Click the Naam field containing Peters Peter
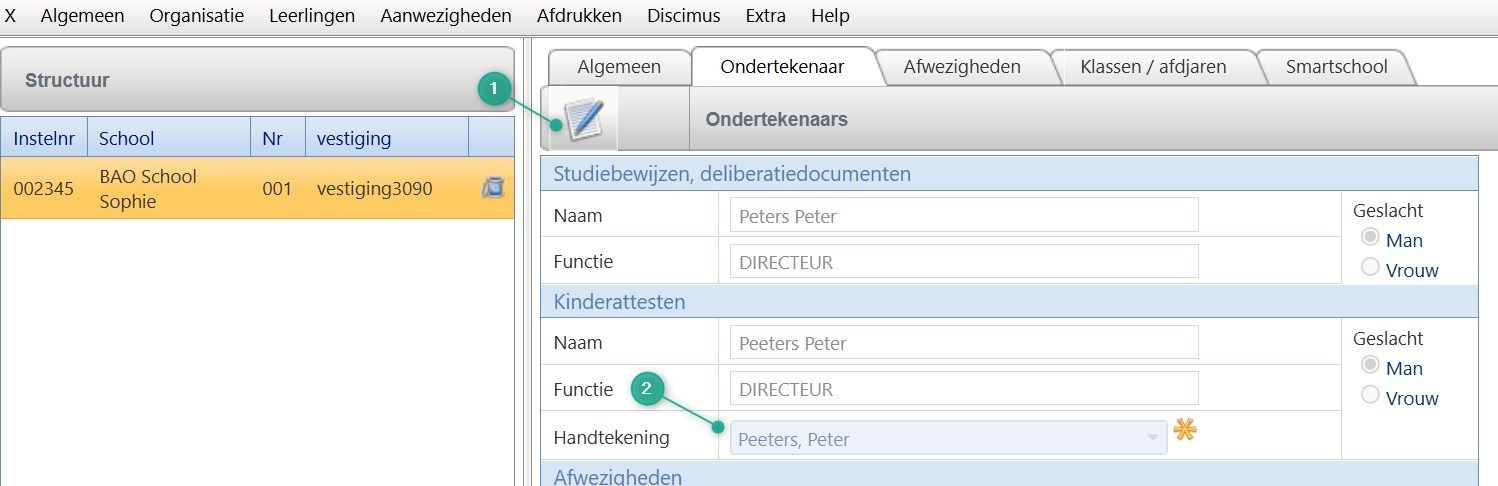The width and height of the screenshot is (1498, 486). 963,215
